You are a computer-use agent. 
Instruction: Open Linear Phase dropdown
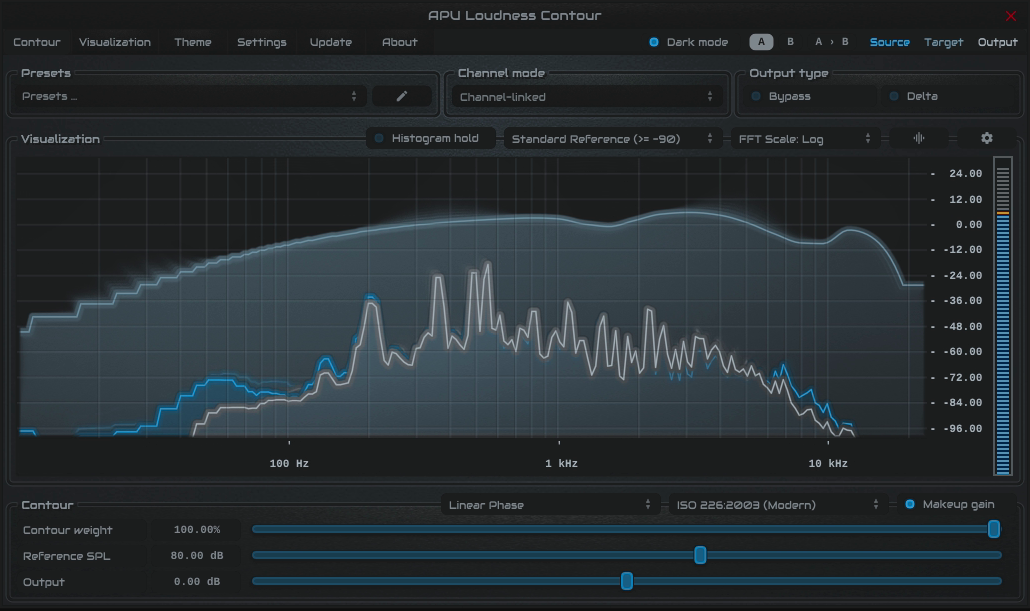pos(550,505)
